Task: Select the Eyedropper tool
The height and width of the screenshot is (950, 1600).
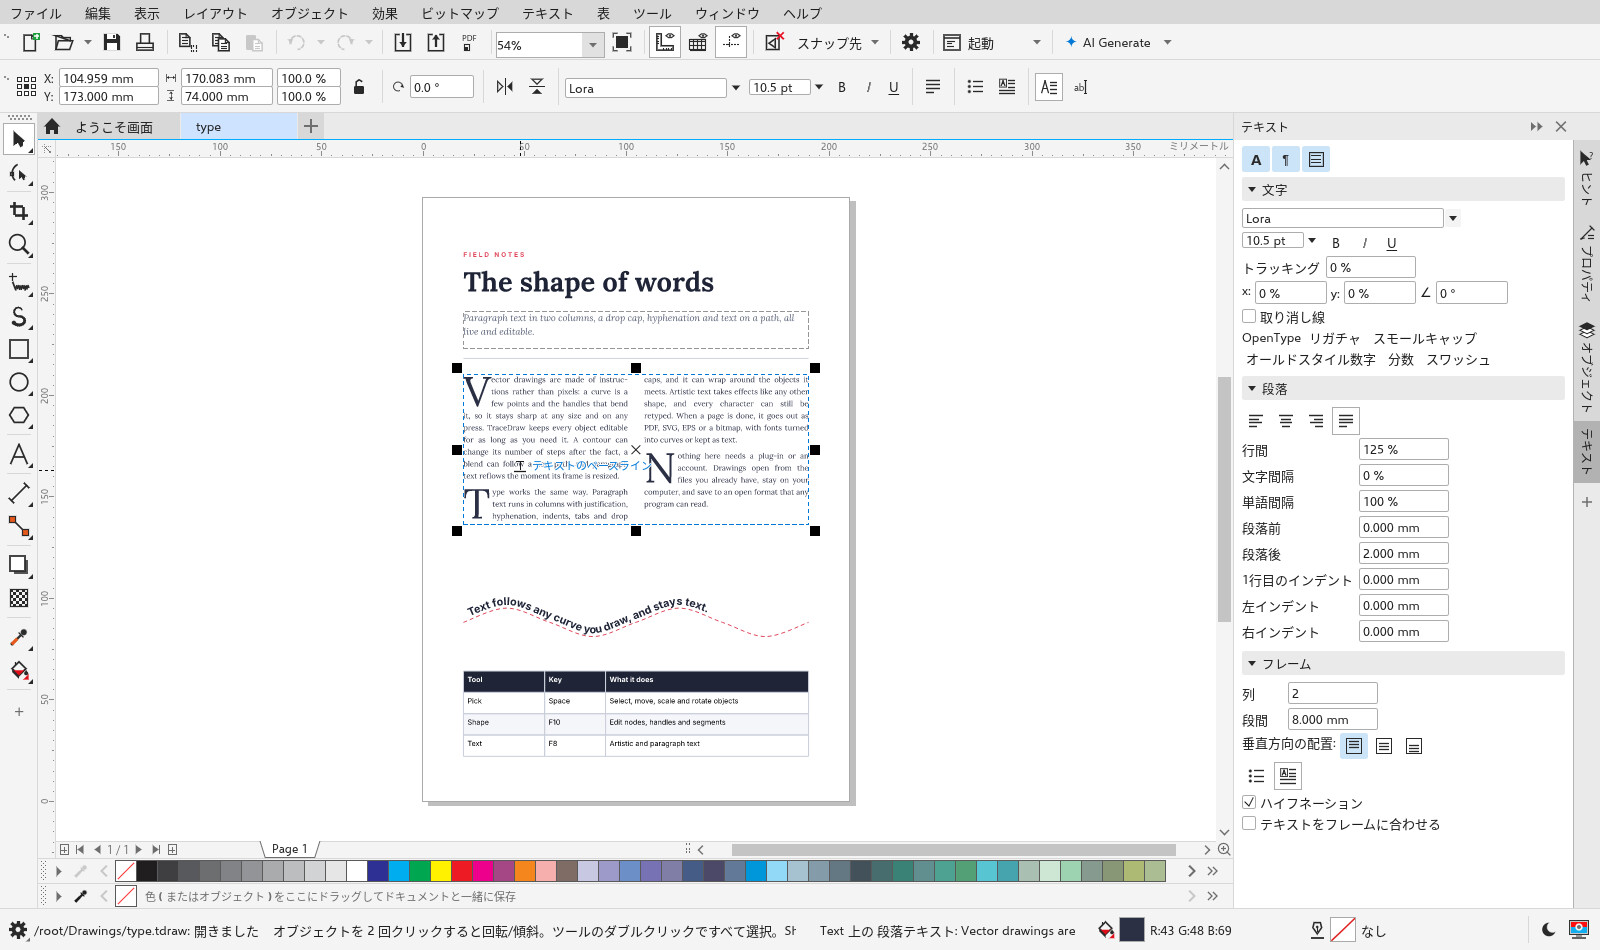Action: pyautogui.click(x=18, y=638)
